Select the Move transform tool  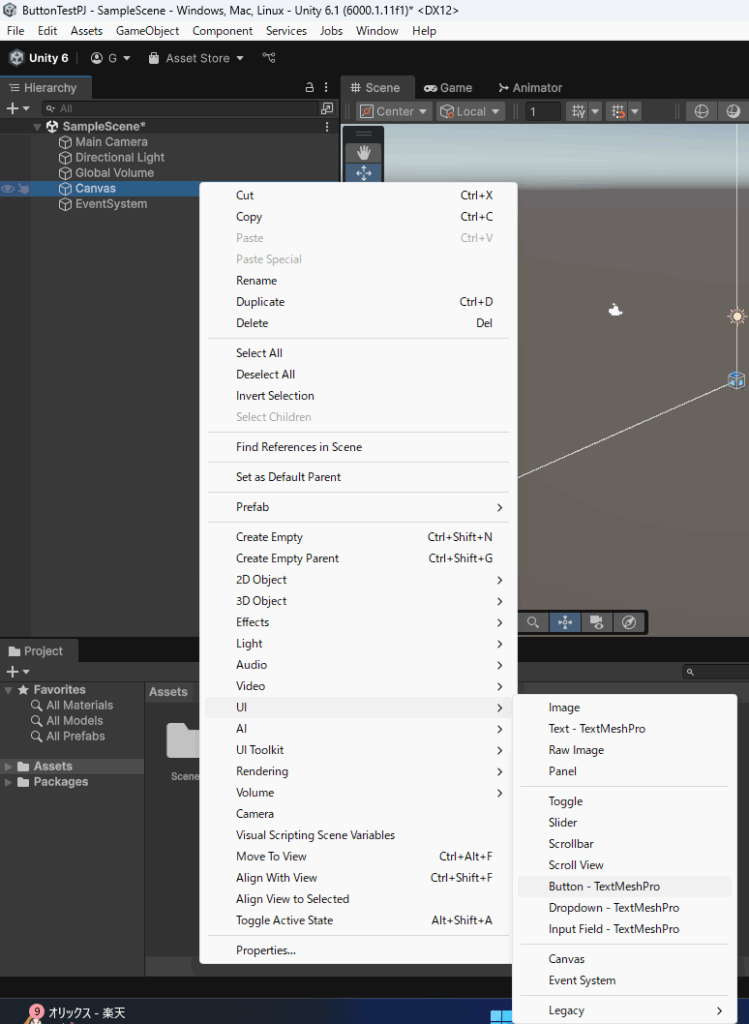tap(364, 173)
